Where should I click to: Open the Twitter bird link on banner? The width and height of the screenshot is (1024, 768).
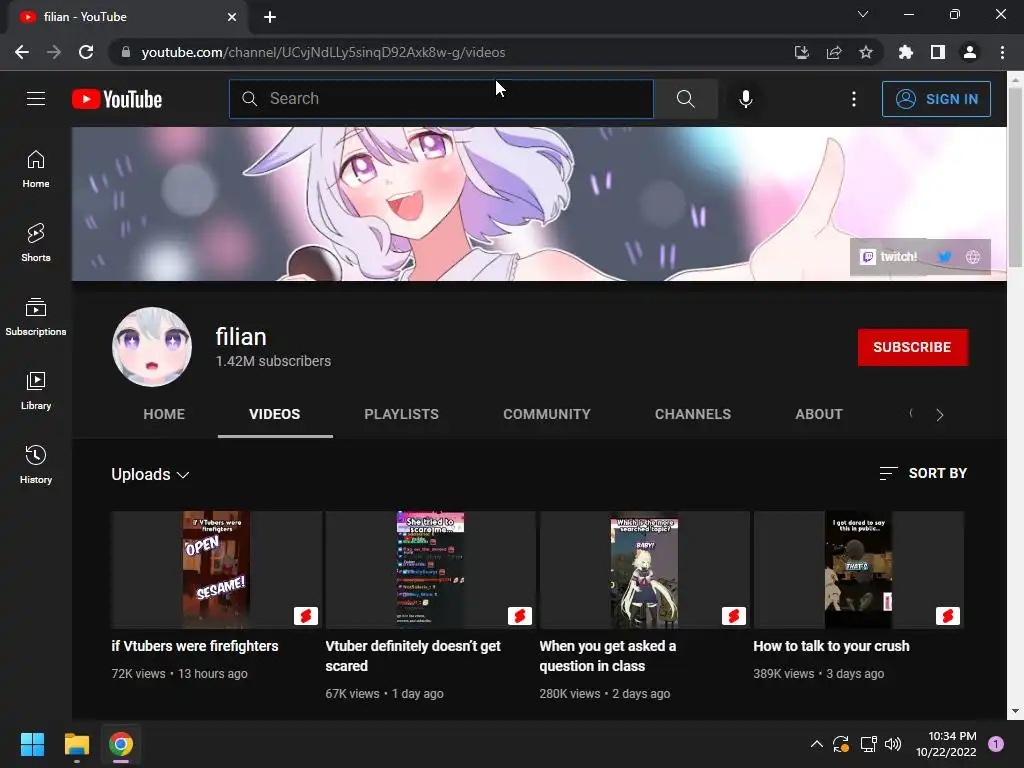pyautogui.click(x=944, y=257)
